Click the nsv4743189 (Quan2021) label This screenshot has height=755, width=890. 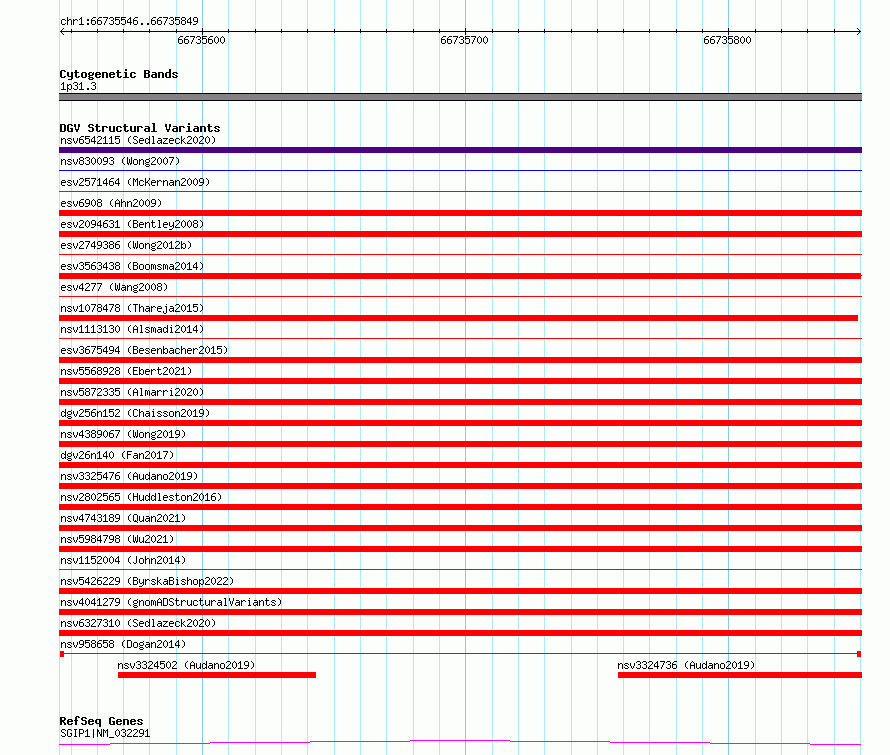point(123,518)
